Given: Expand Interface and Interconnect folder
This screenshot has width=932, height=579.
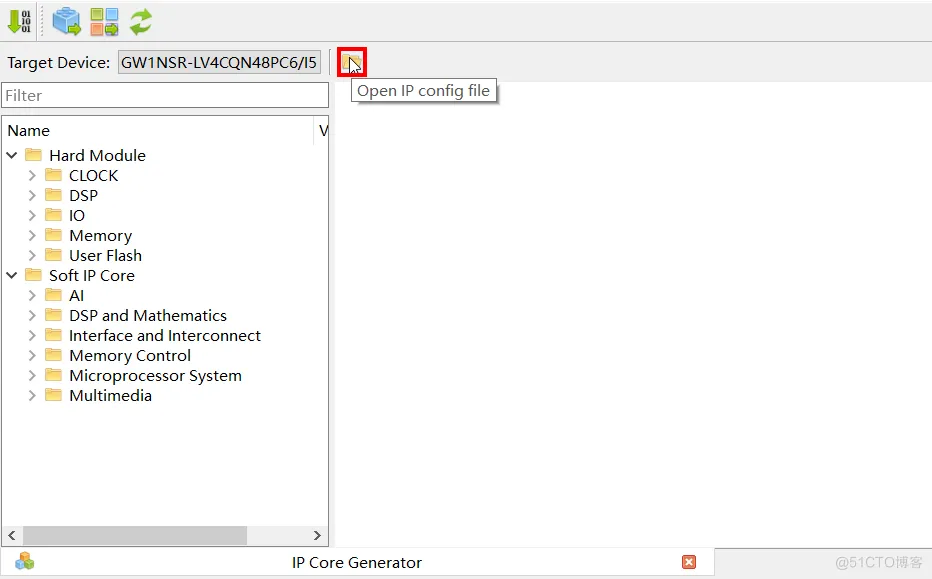Looking at the screenshot, I should point(32,335).
